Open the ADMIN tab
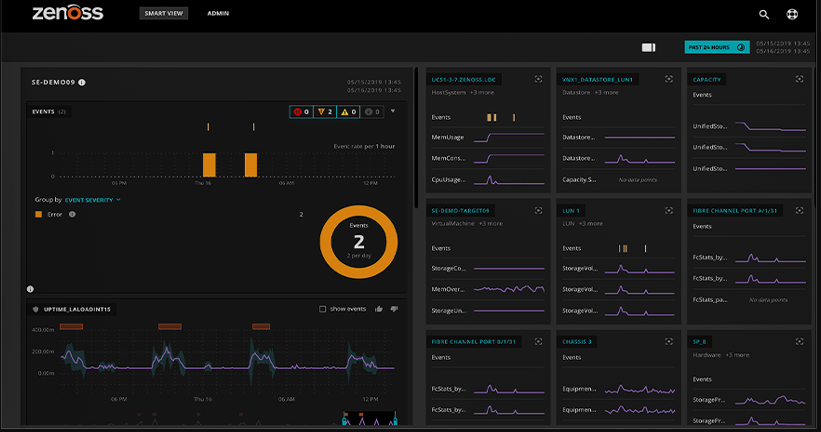Viewport: 821px width, 432px height. pos(218,15)
